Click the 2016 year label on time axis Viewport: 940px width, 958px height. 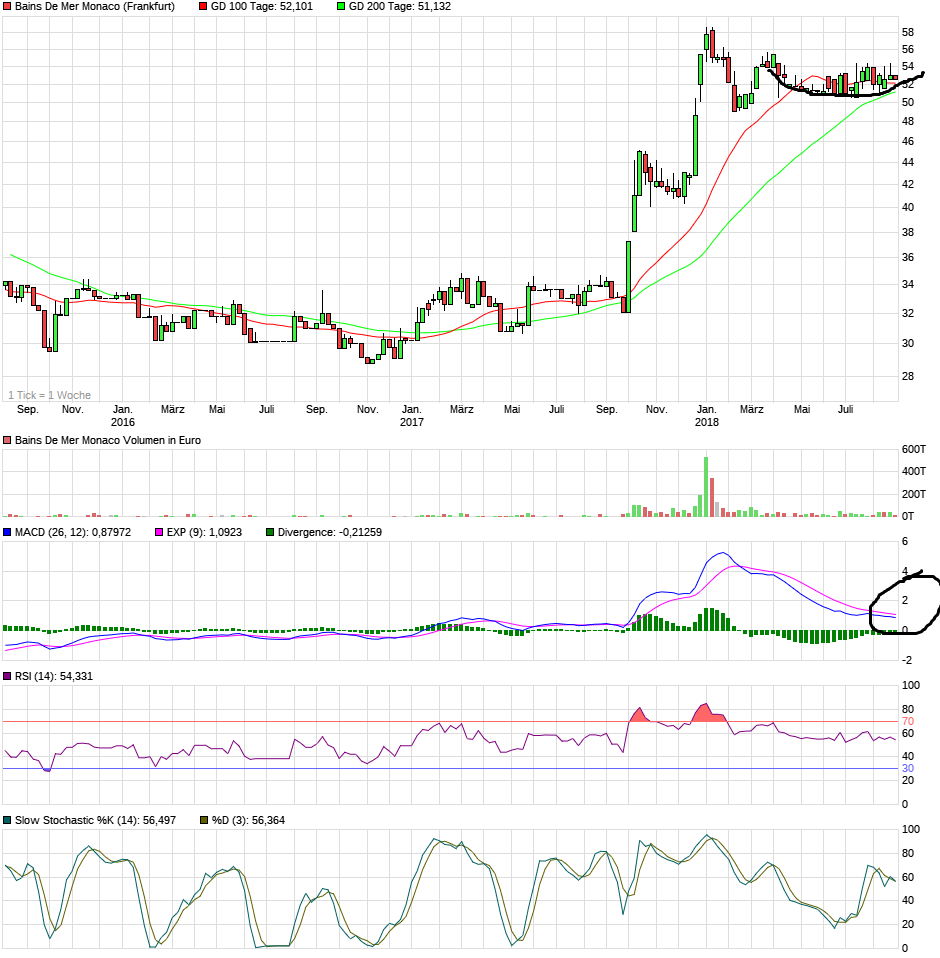pyautogui.click(x=122, y=422)
